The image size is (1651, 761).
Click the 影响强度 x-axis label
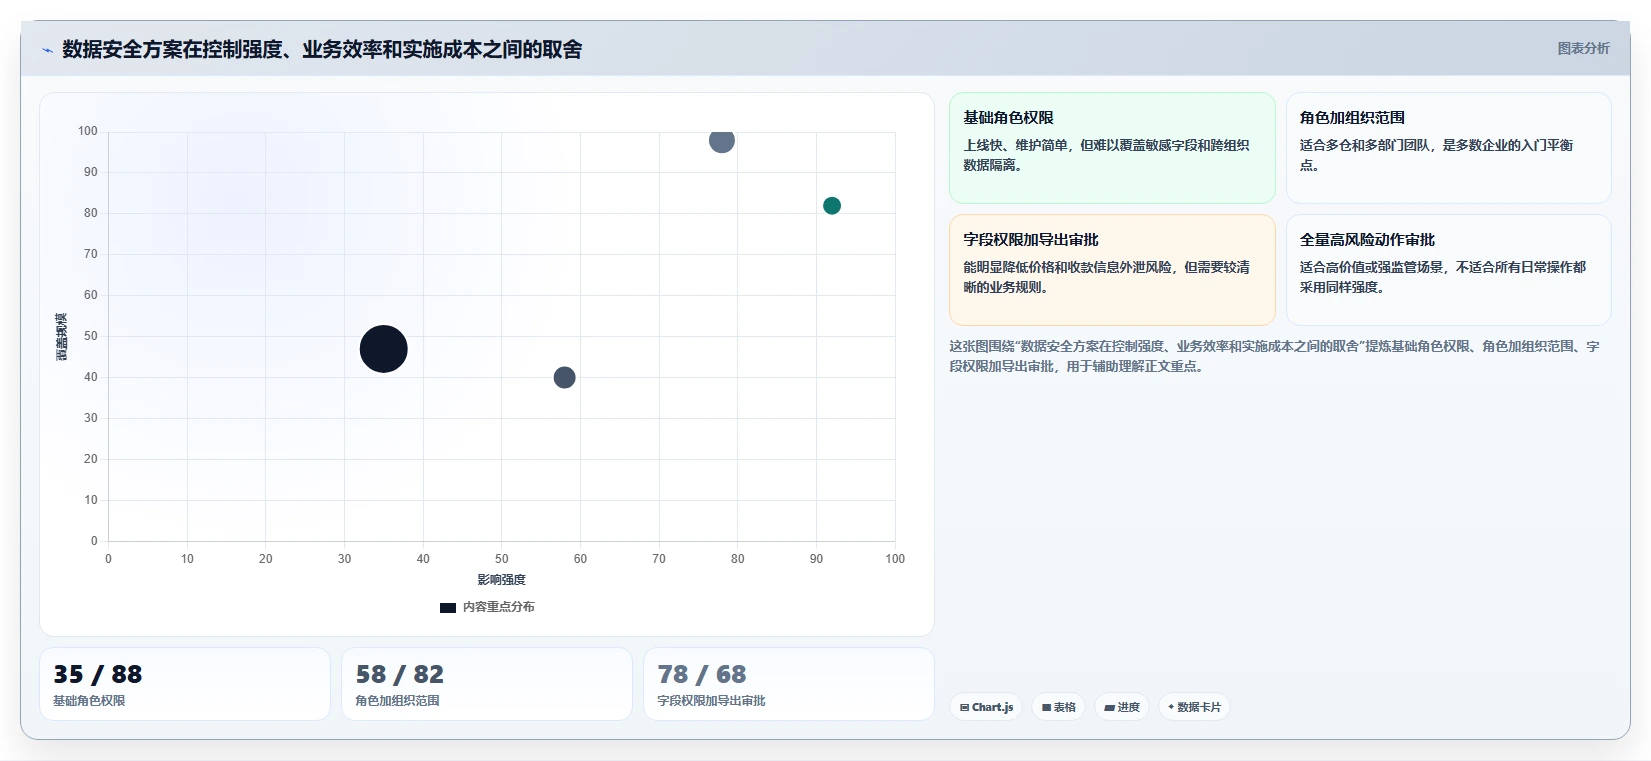pyautogui.click(x=501, y=580)
